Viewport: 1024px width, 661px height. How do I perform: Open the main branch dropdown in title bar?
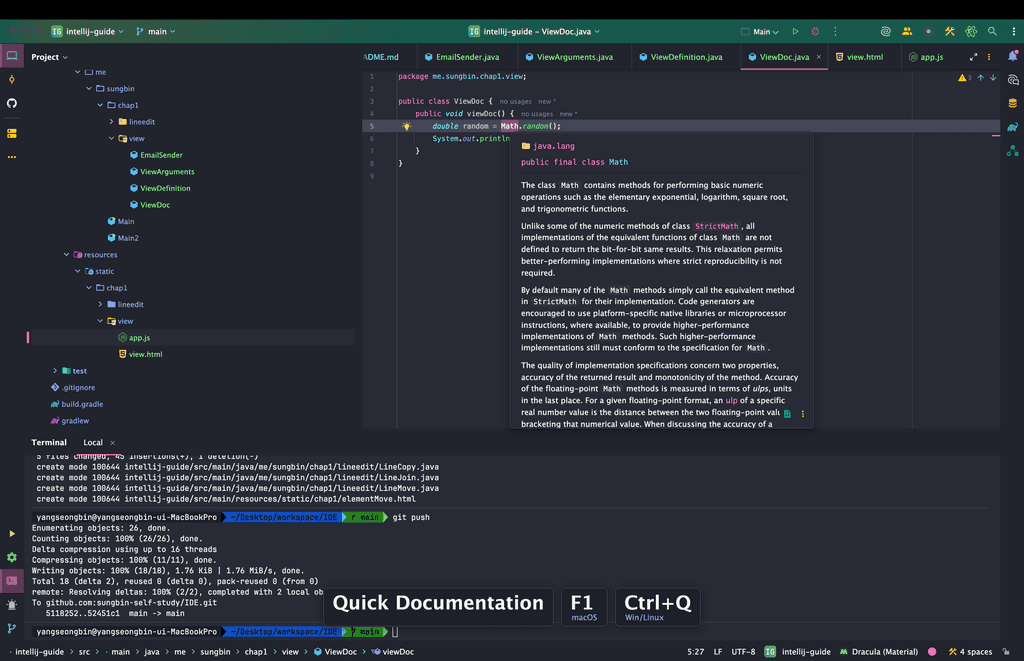tap(155, 32)
